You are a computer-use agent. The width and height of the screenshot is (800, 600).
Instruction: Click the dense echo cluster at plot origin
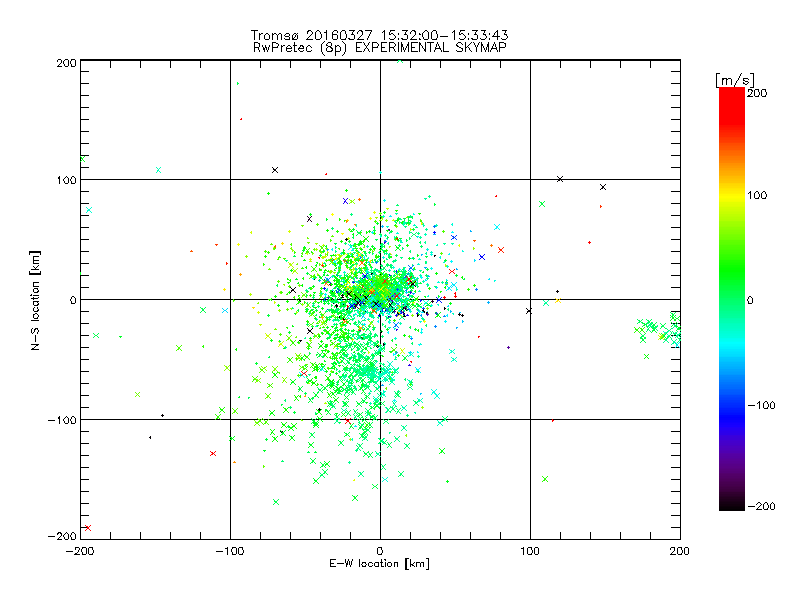[380, 293]
